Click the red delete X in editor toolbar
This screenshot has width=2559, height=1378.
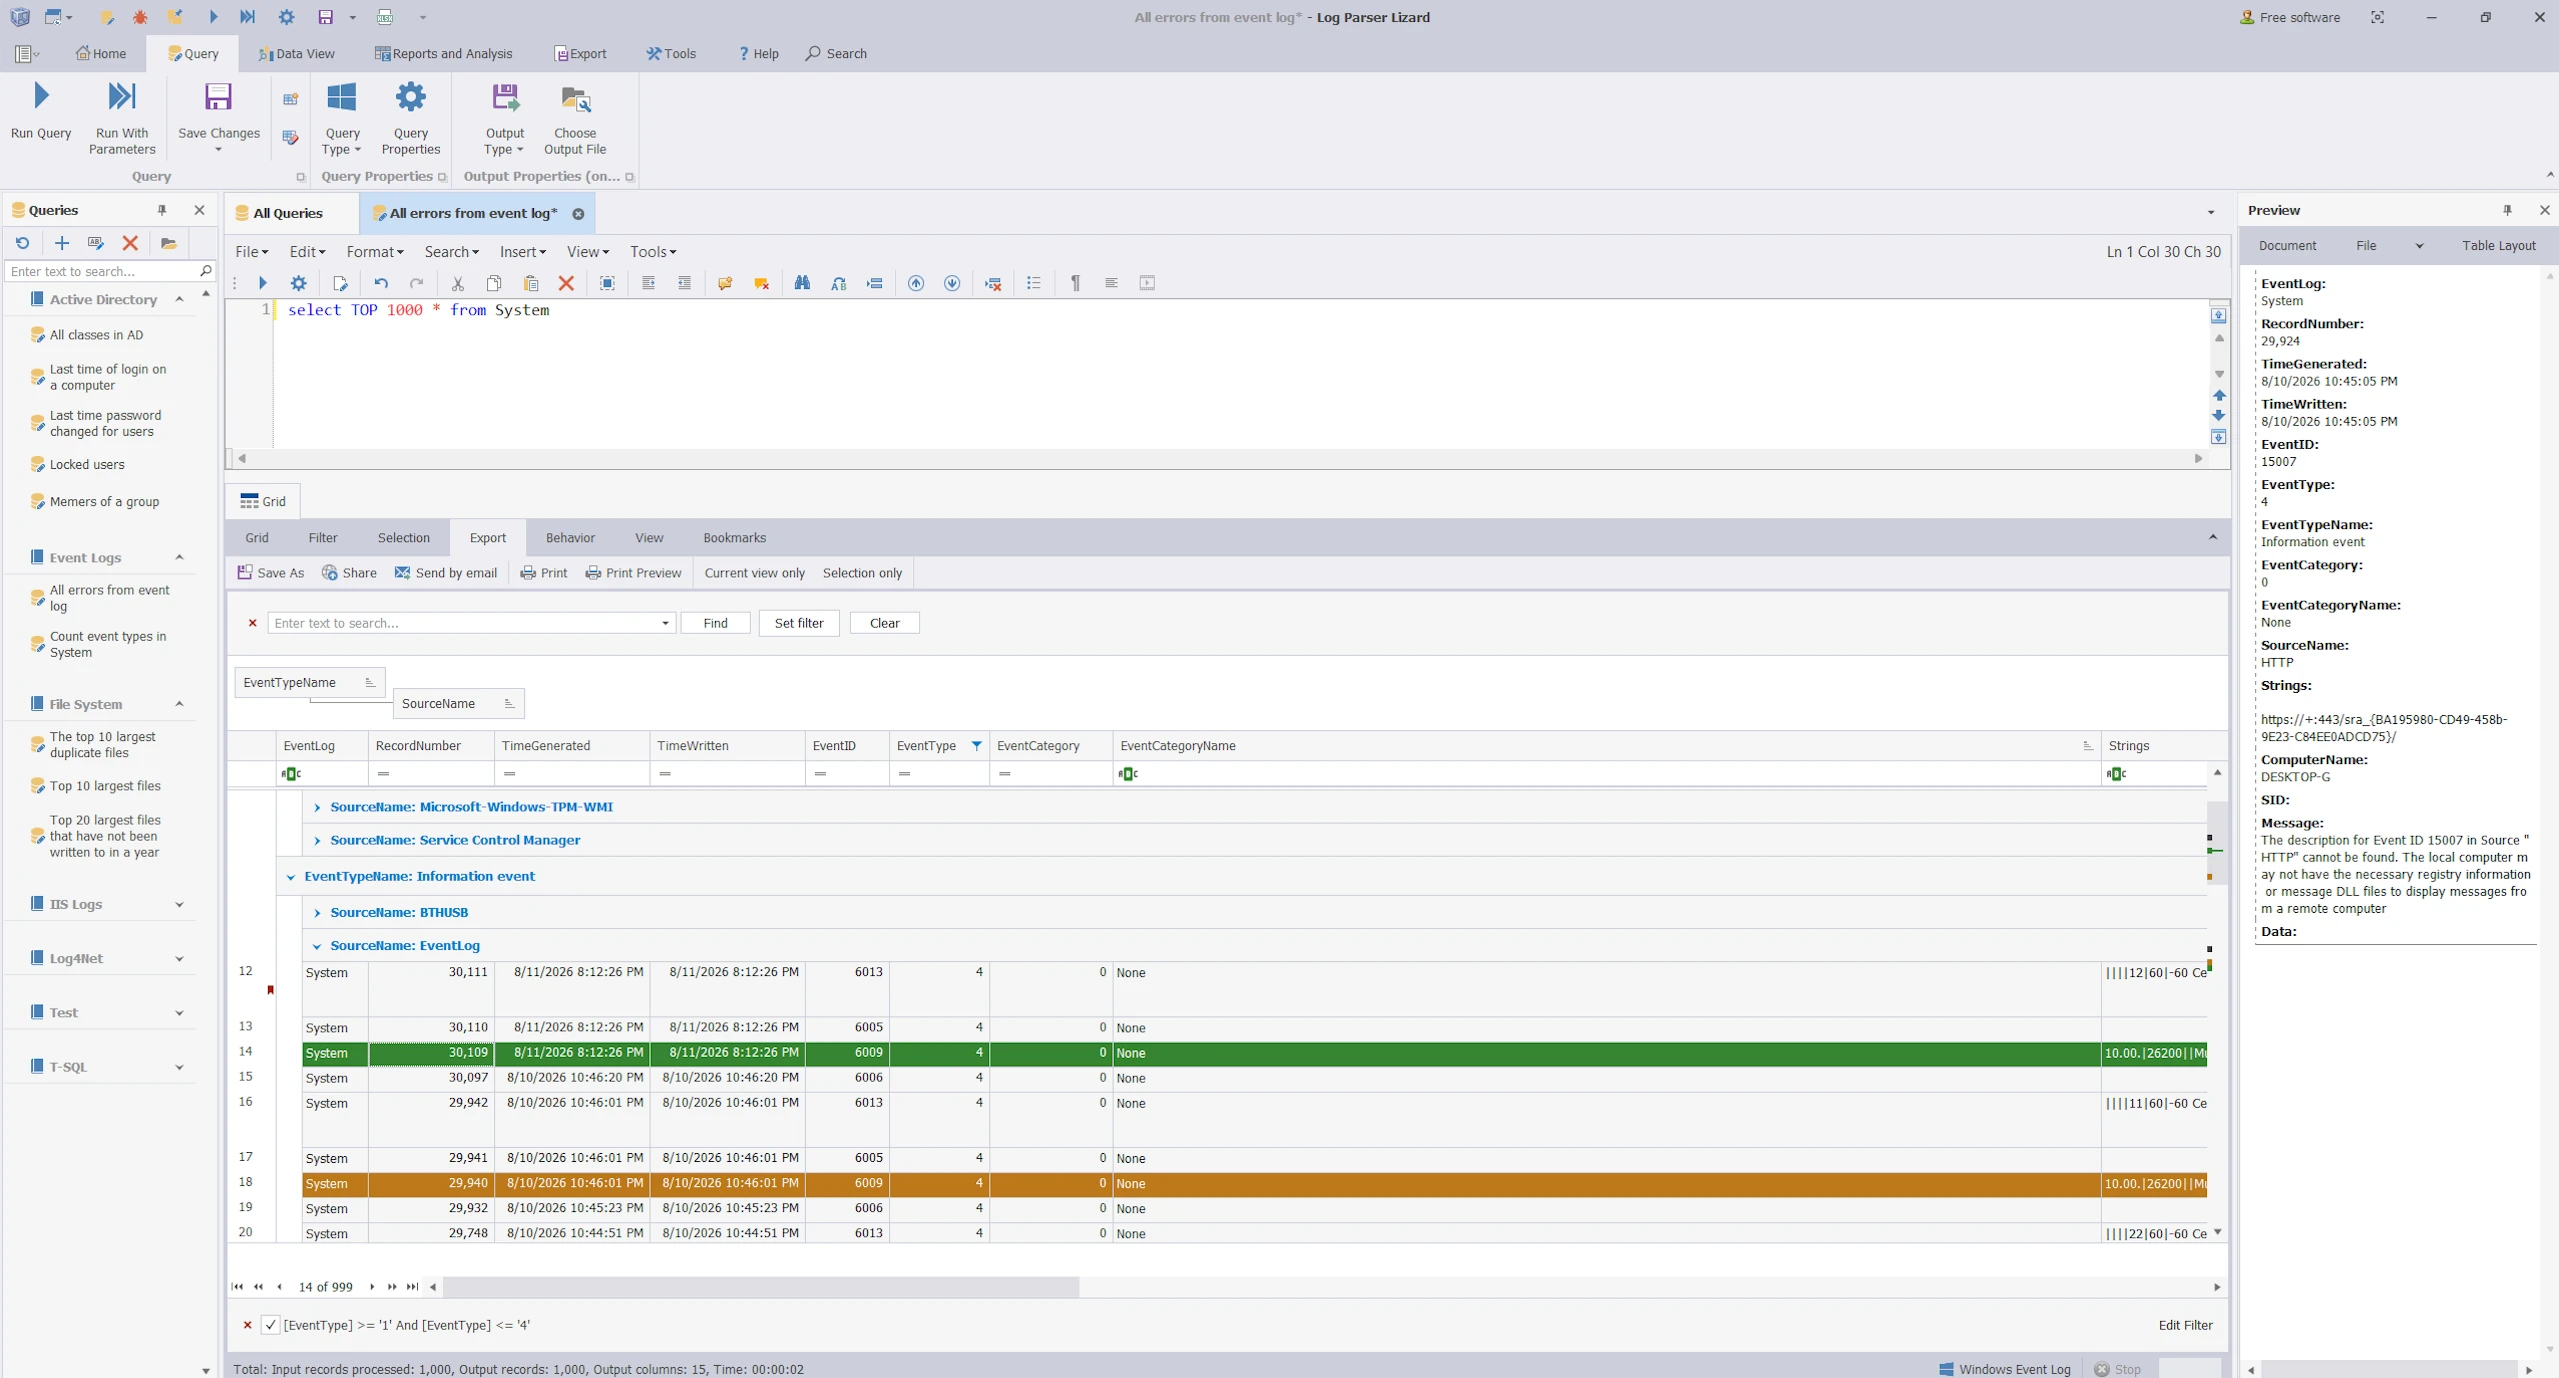pos(566,283)
